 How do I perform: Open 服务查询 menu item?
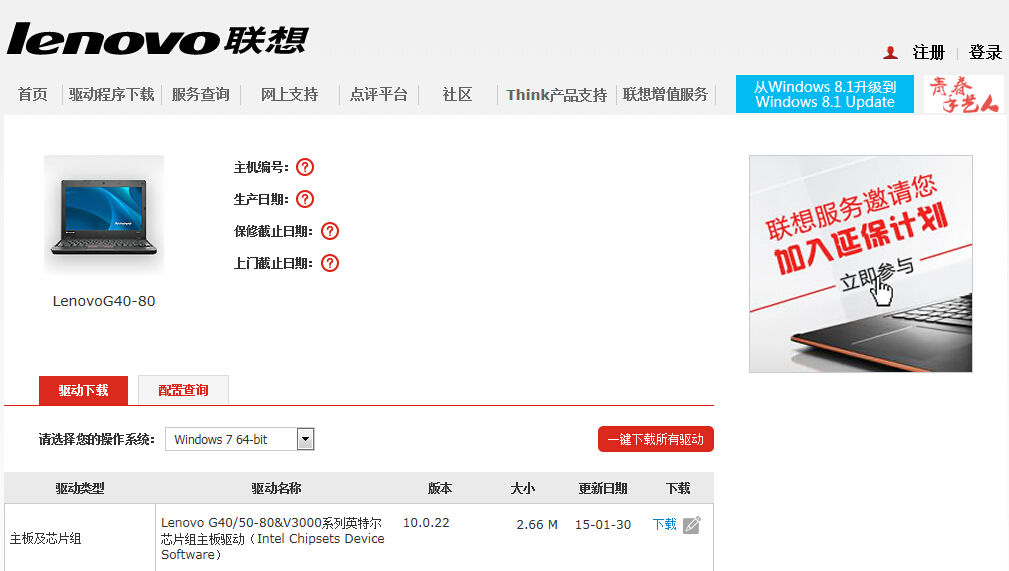pos(201,95)
